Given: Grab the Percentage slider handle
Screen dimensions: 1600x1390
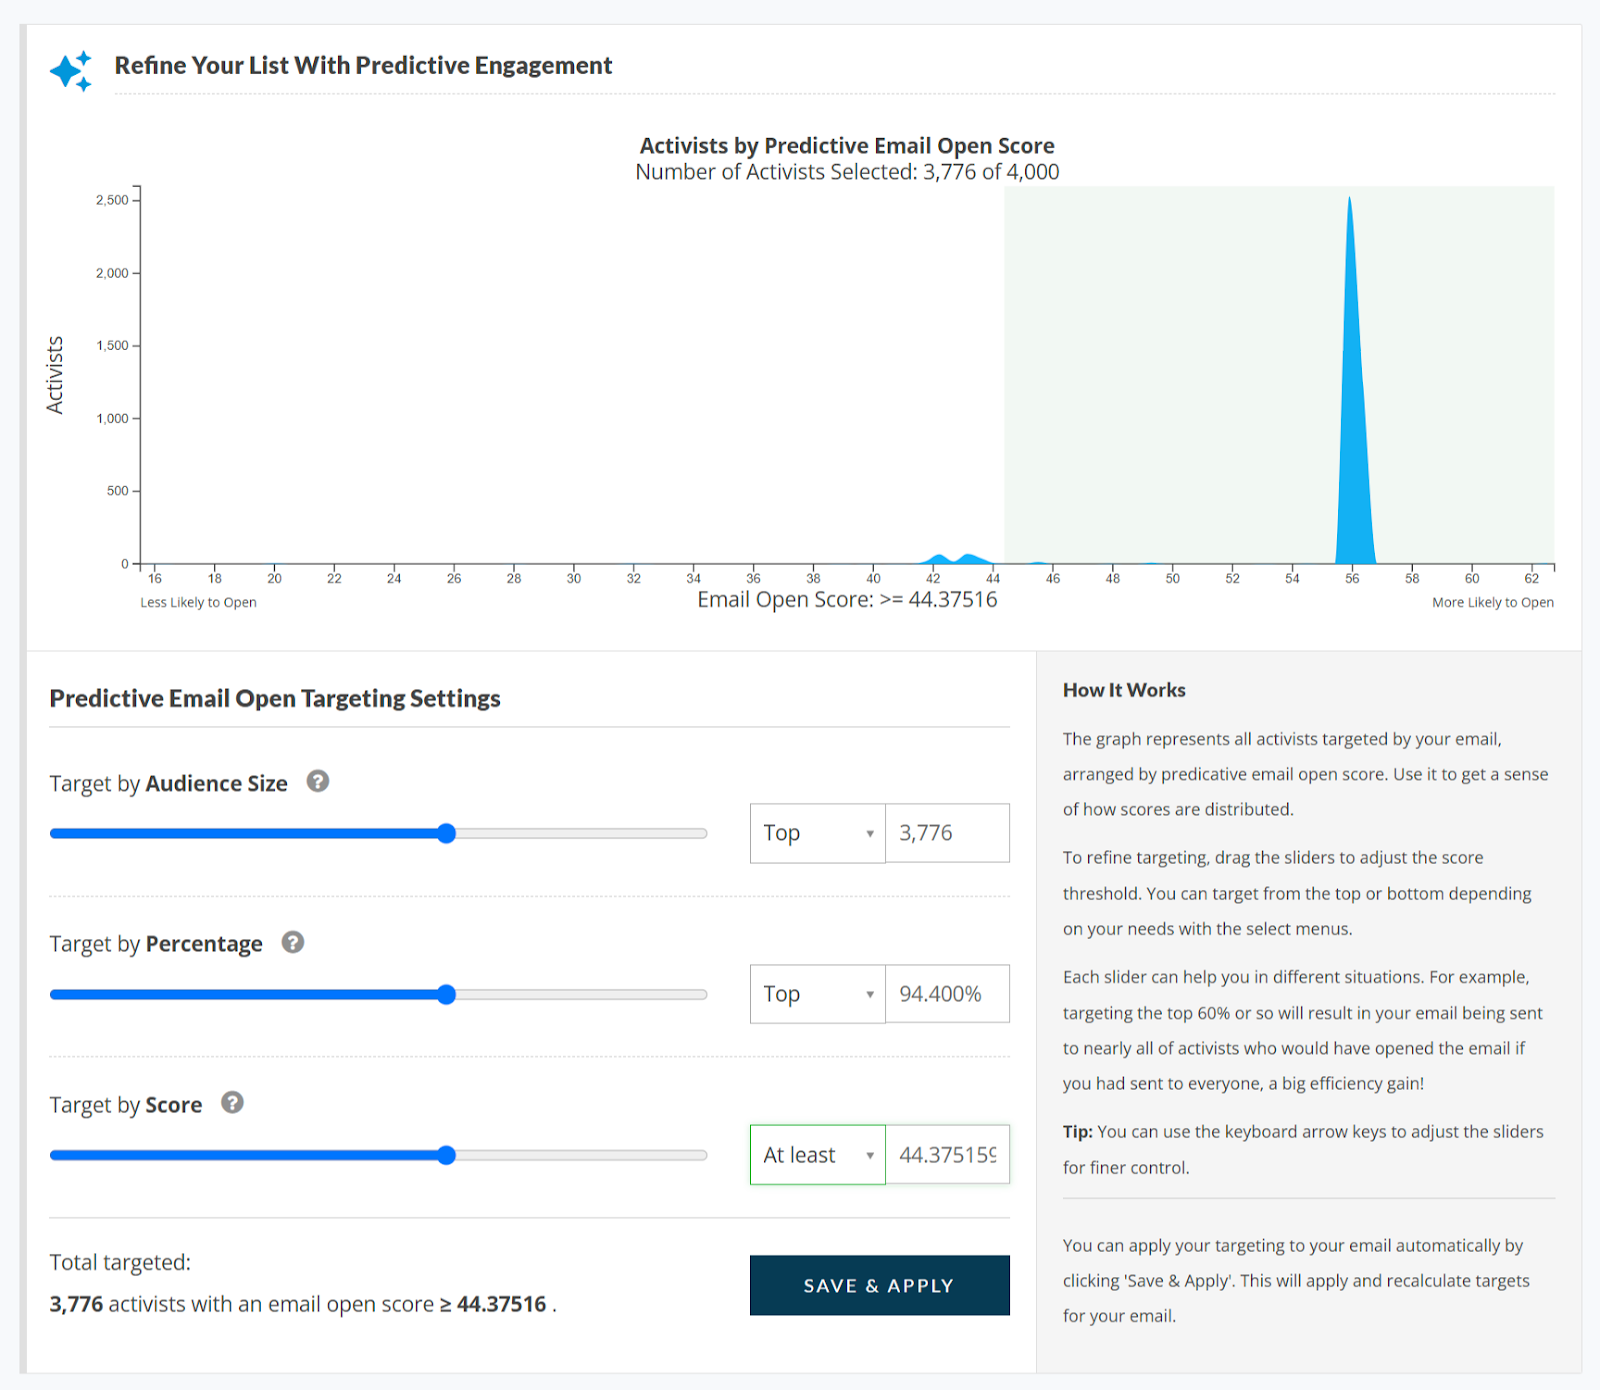Looking at the screenshot, I should click(447, 995).
